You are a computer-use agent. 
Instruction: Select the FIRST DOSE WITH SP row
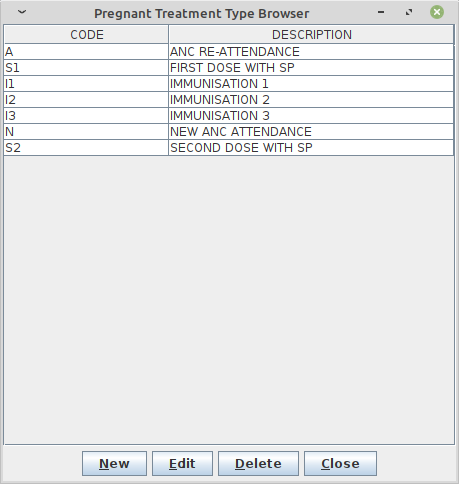coord(229,68)
